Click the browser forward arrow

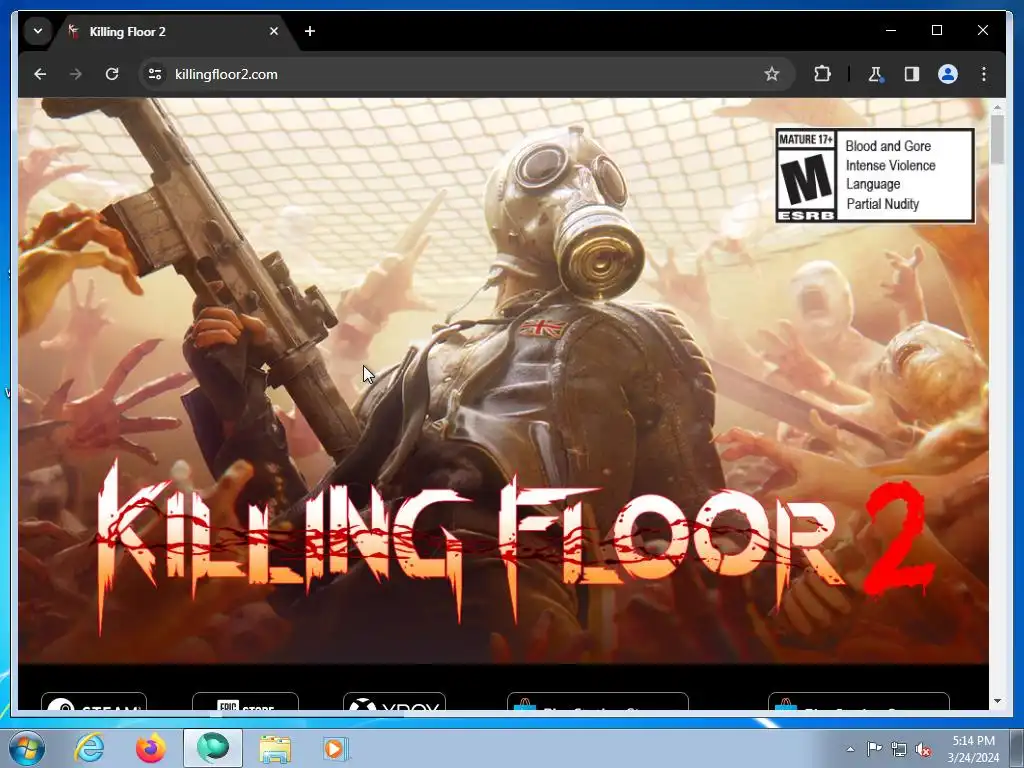click(x=76, y=74)
